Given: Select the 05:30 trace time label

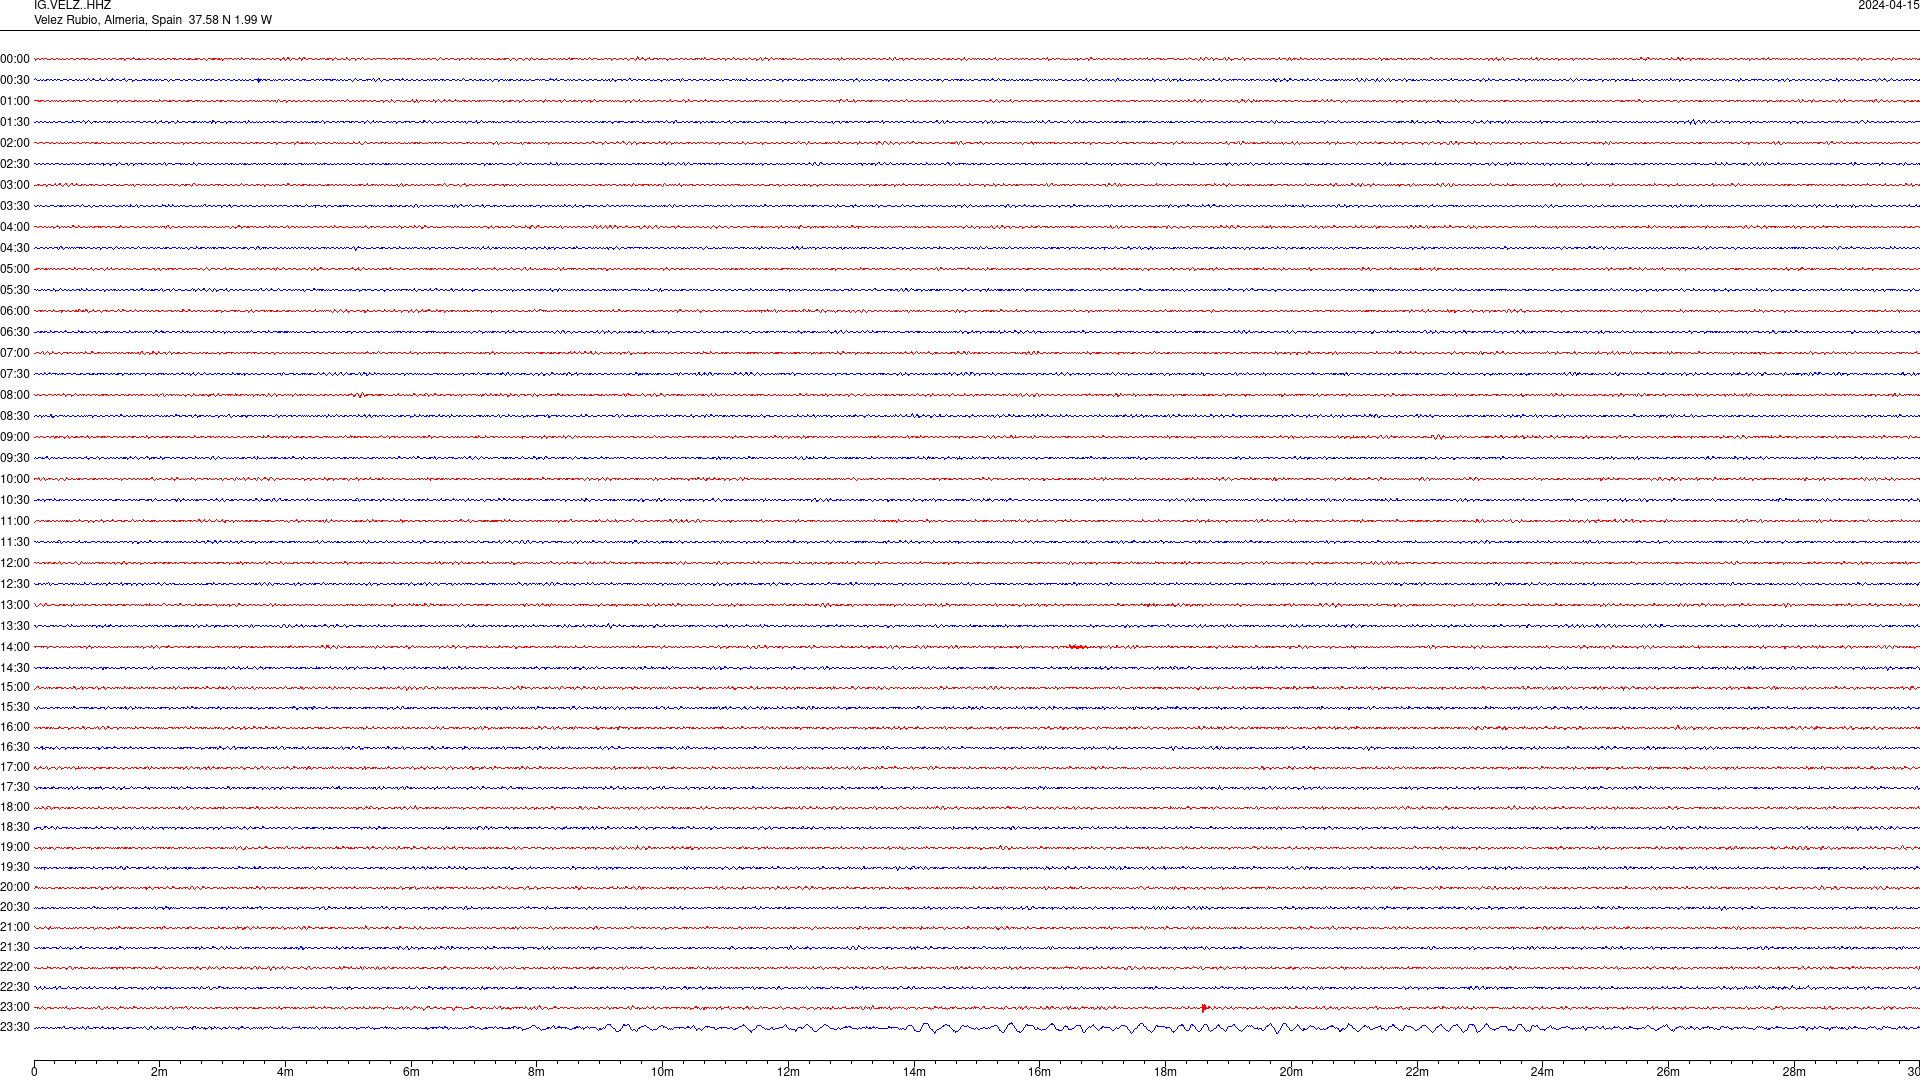Looking at the screenshot, I should [x=15, y=290].
